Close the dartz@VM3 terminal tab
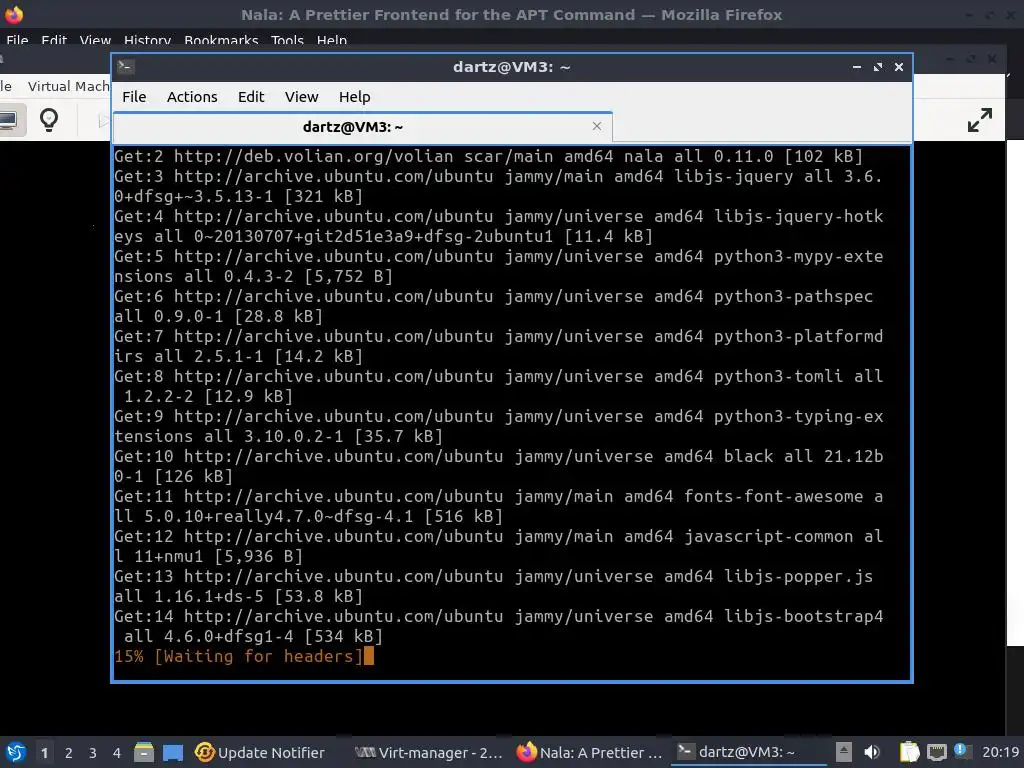The width and height of the screenshot is (1024, 768). (596, 126)
